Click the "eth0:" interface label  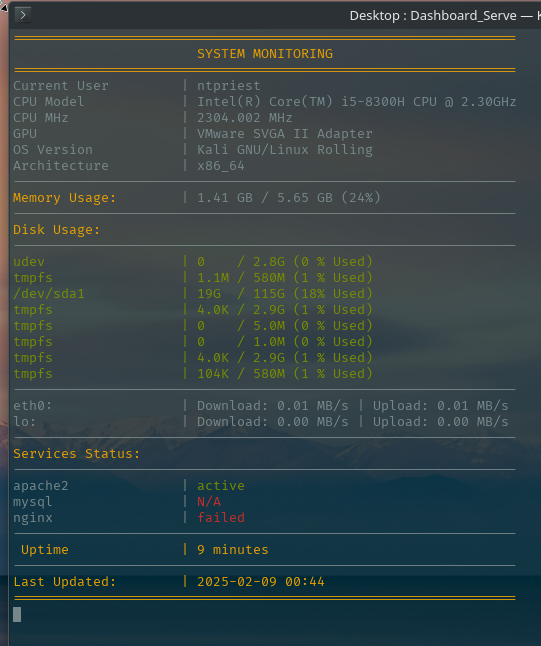pyautogui.click(x=33, y=406)
